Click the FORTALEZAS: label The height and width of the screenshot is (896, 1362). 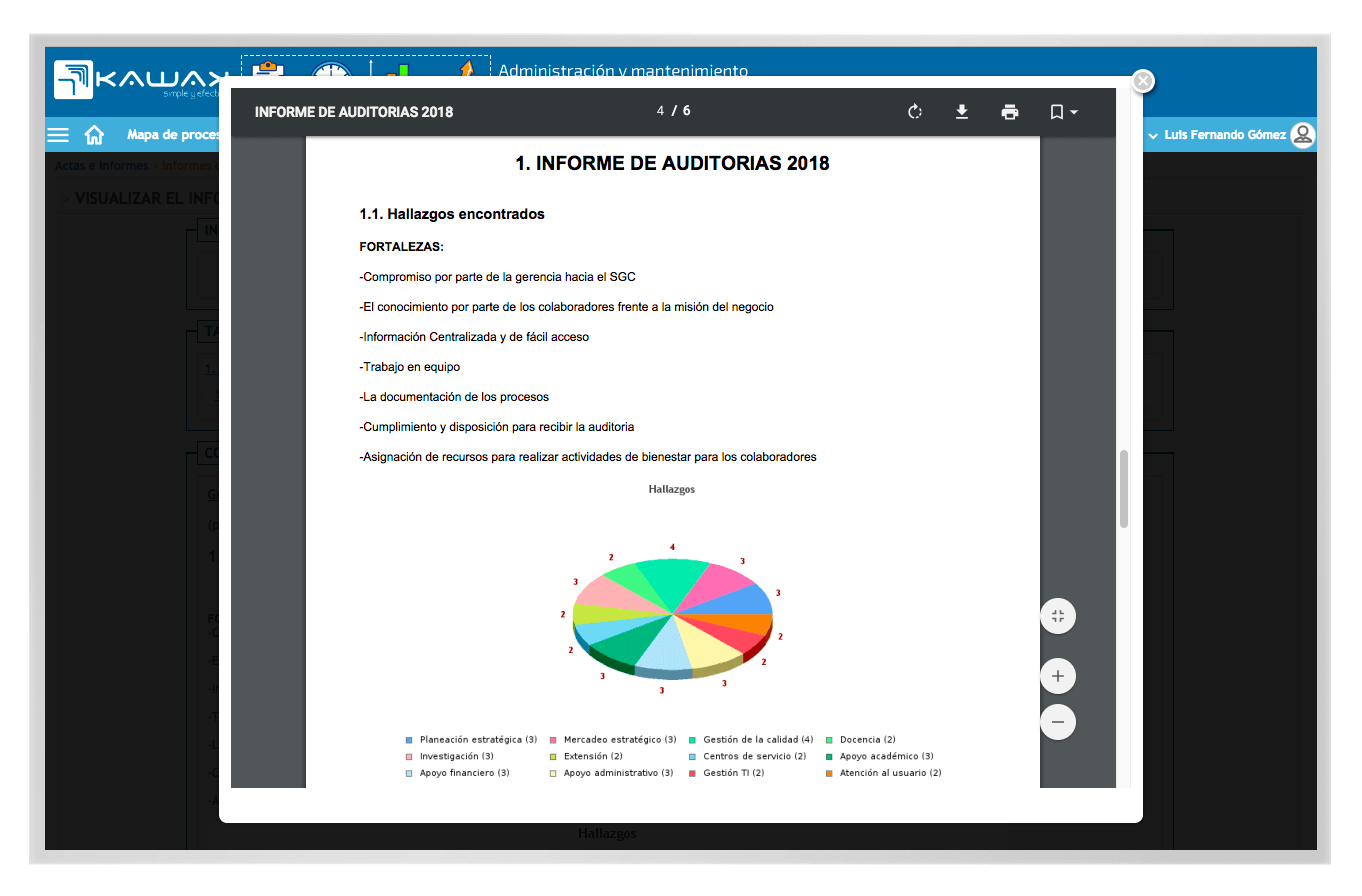click(x=402, y=246)
